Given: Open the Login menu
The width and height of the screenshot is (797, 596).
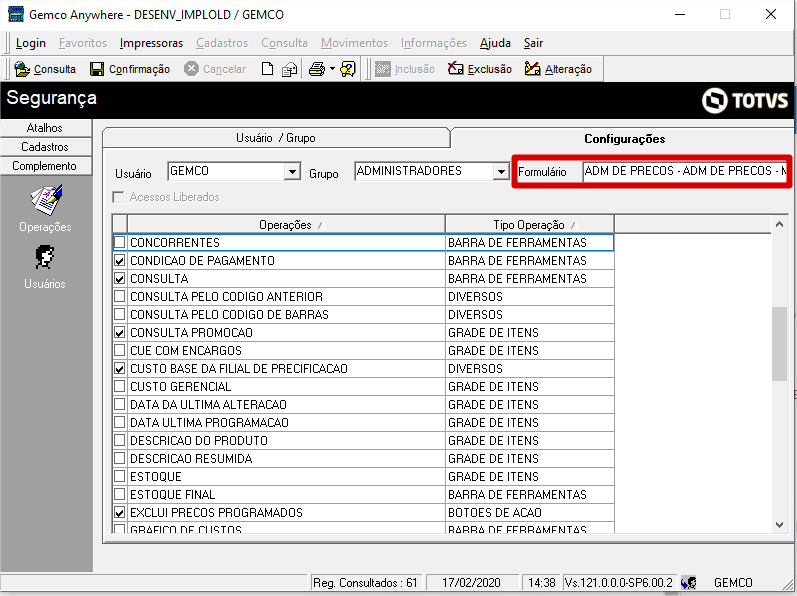Looking at the screenshot, I should click(30, 43).
